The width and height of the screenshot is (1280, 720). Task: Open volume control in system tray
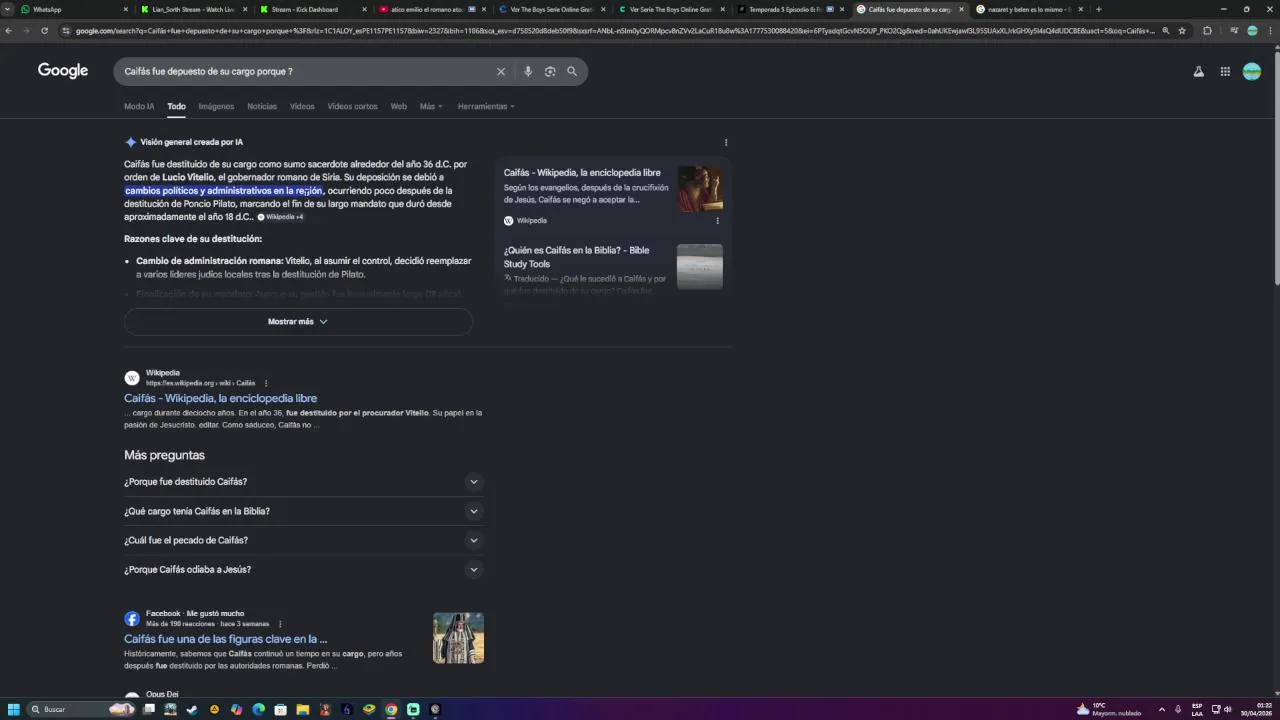(x=1228, y=709)
